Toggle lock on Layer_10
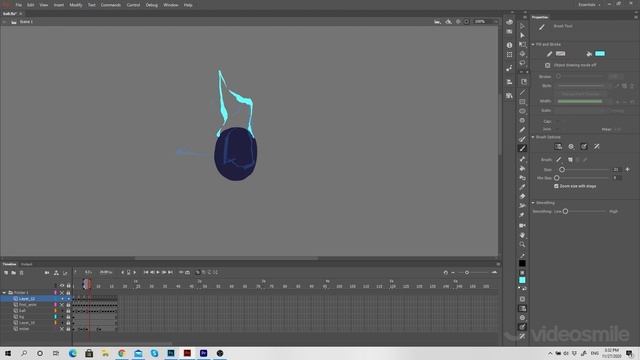Image resolution: width=640 pixels, height=360 pixels. click(68, 323)
